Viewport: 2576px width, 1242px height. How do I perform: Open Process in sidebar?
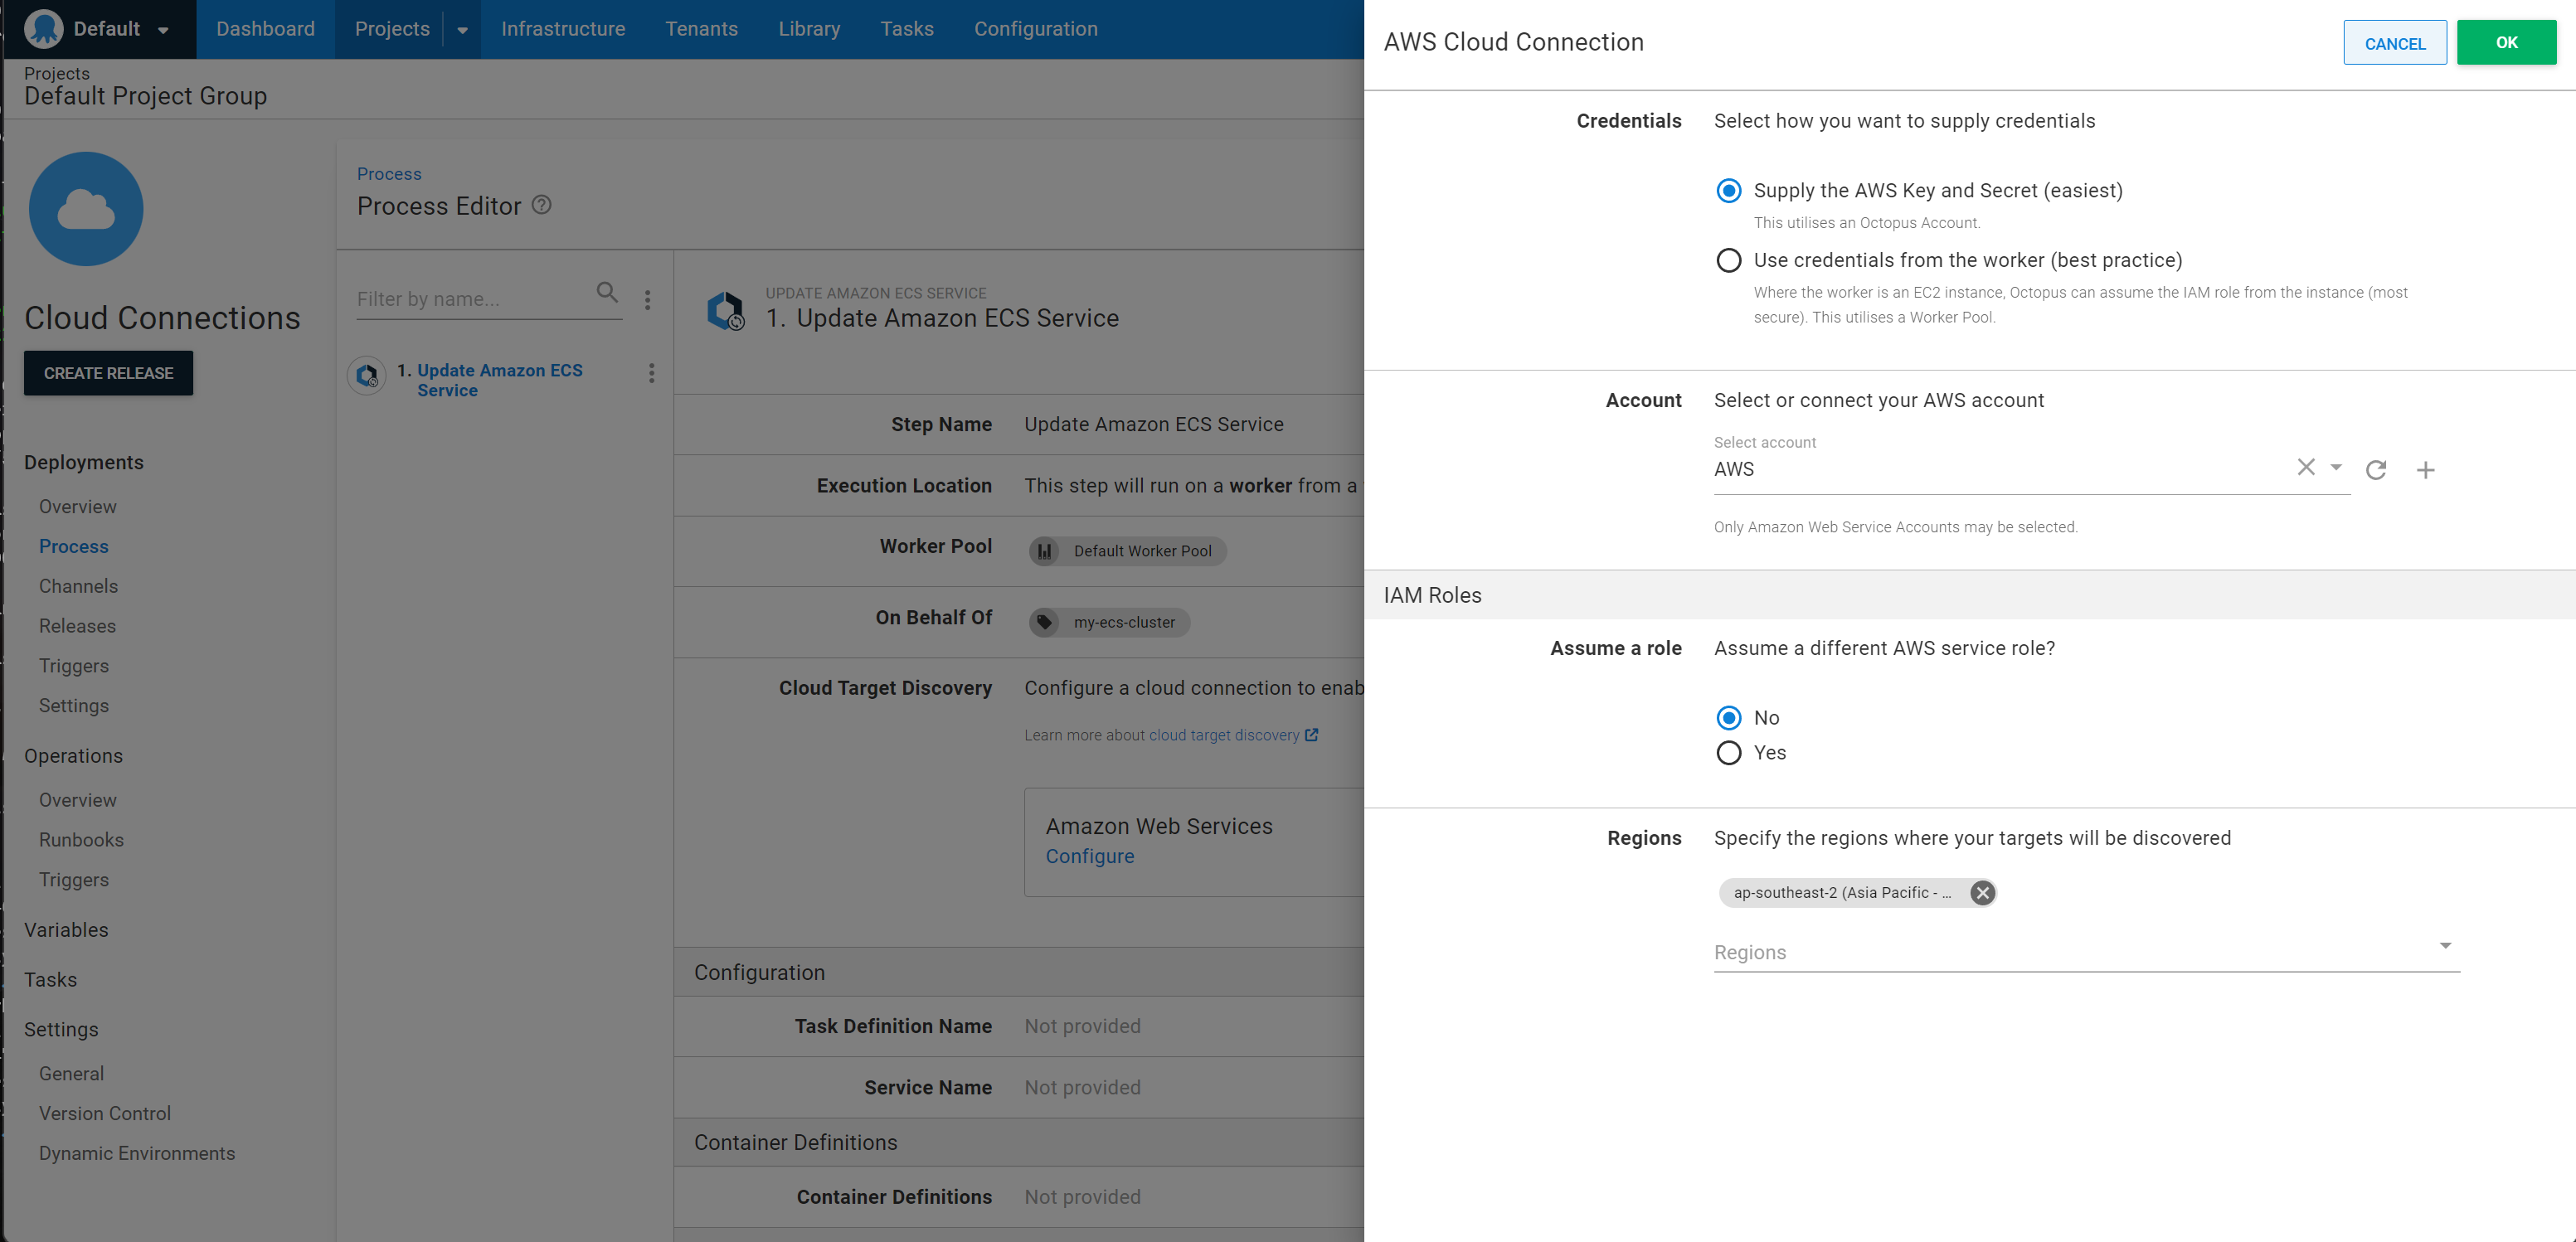[74, 547]
